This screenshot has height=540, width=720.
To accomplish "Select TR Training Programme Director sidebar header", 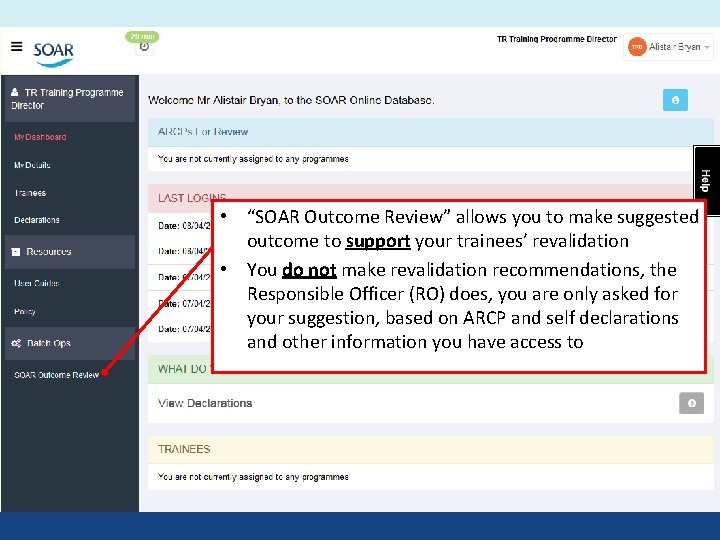I will point(70,99).
